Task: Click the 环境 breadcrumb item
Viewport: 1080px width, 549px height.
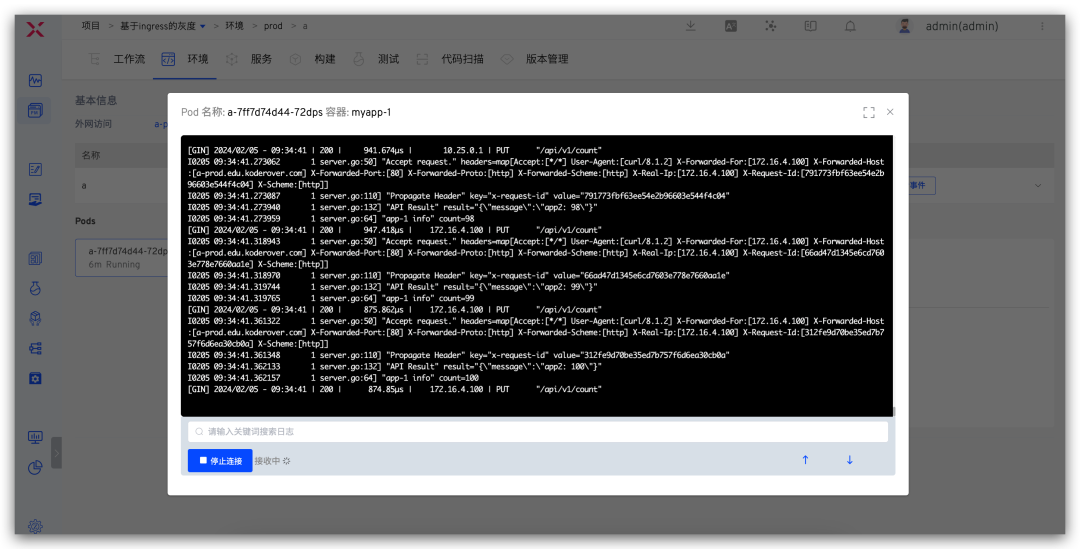Action: click(x=235, y=26)
